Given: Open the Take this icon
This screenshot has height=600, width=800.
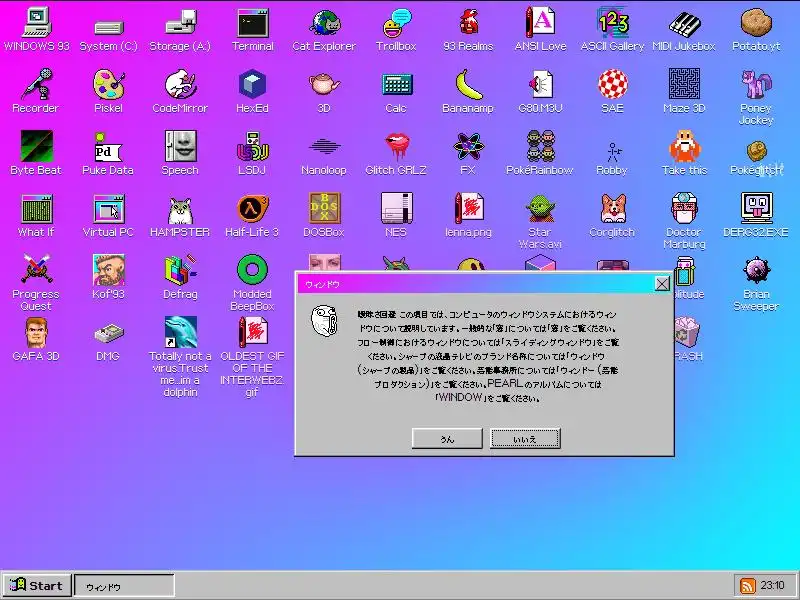Looking at the screenshot, I should click(684, 146).
